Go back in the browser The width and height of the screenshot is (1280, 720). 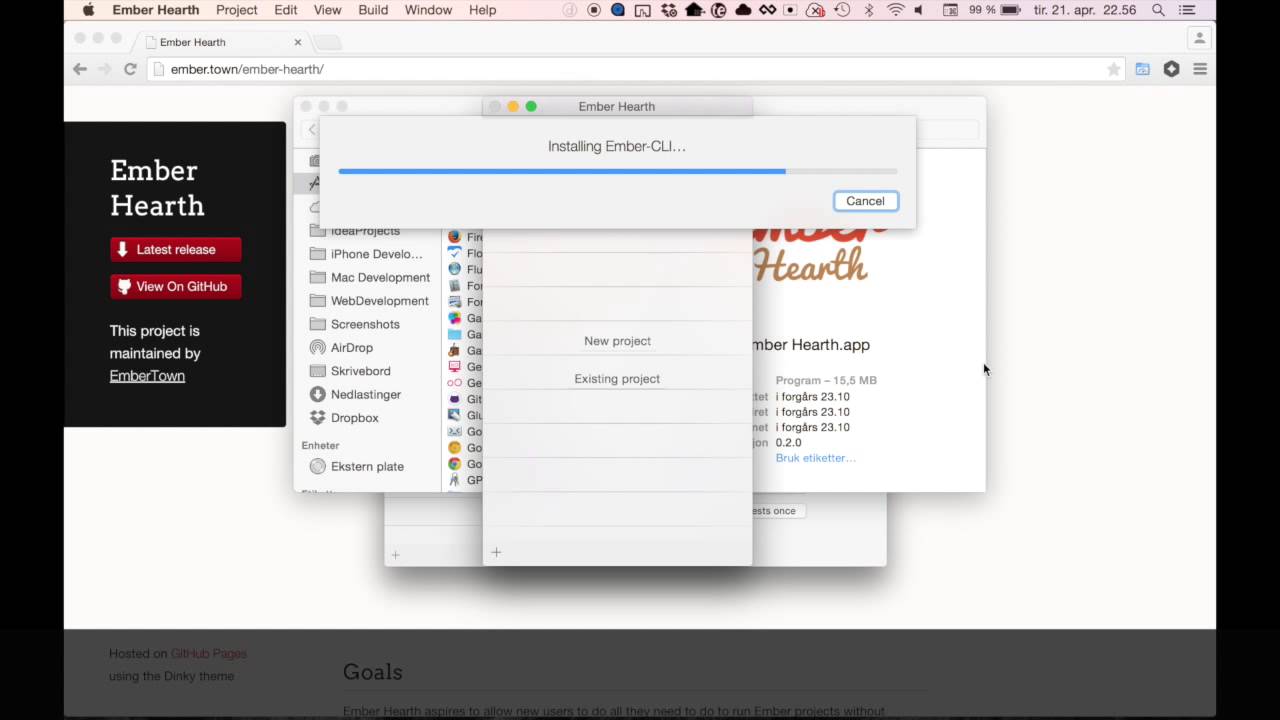80,69
